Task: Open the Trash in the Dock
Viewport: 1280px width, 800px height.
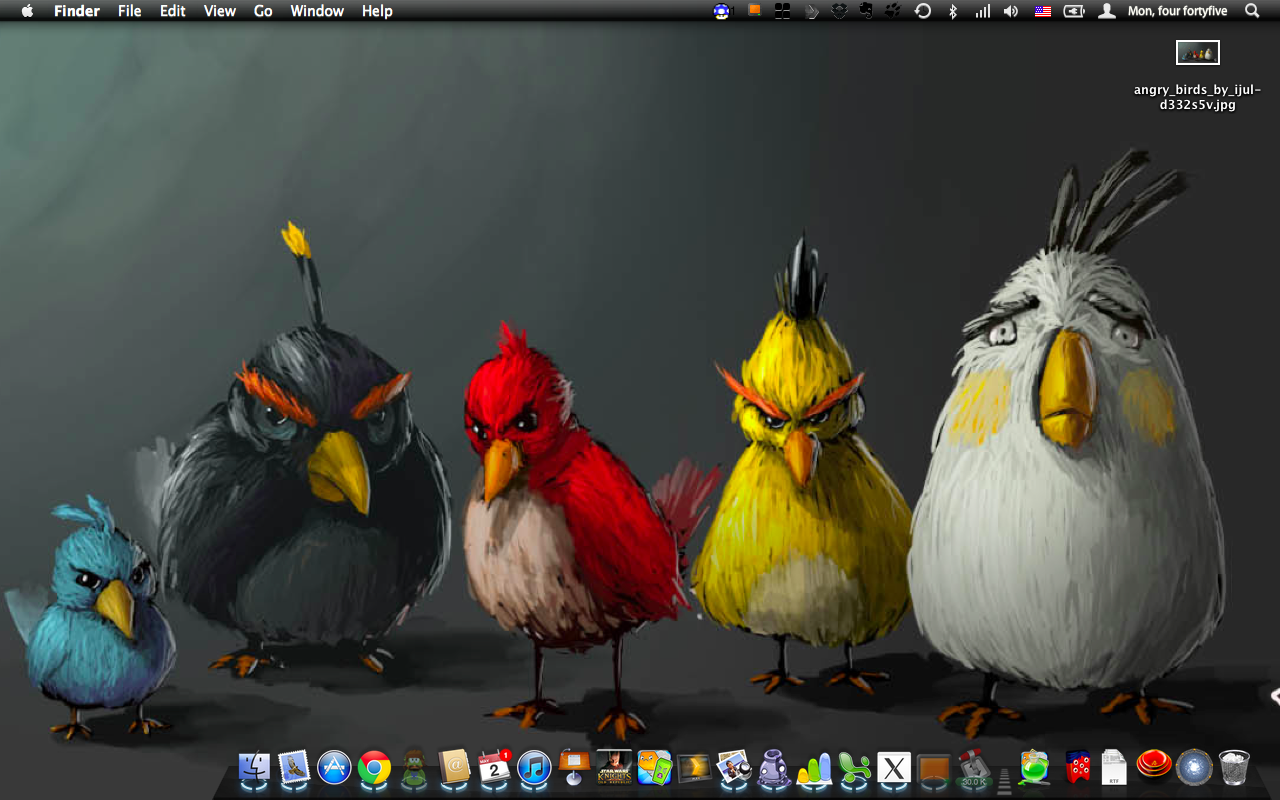Action: 1234,767
